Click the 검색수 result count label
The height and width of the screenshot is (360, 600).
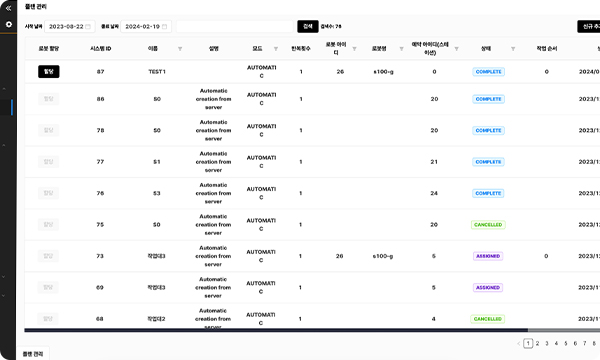point(331,26)
